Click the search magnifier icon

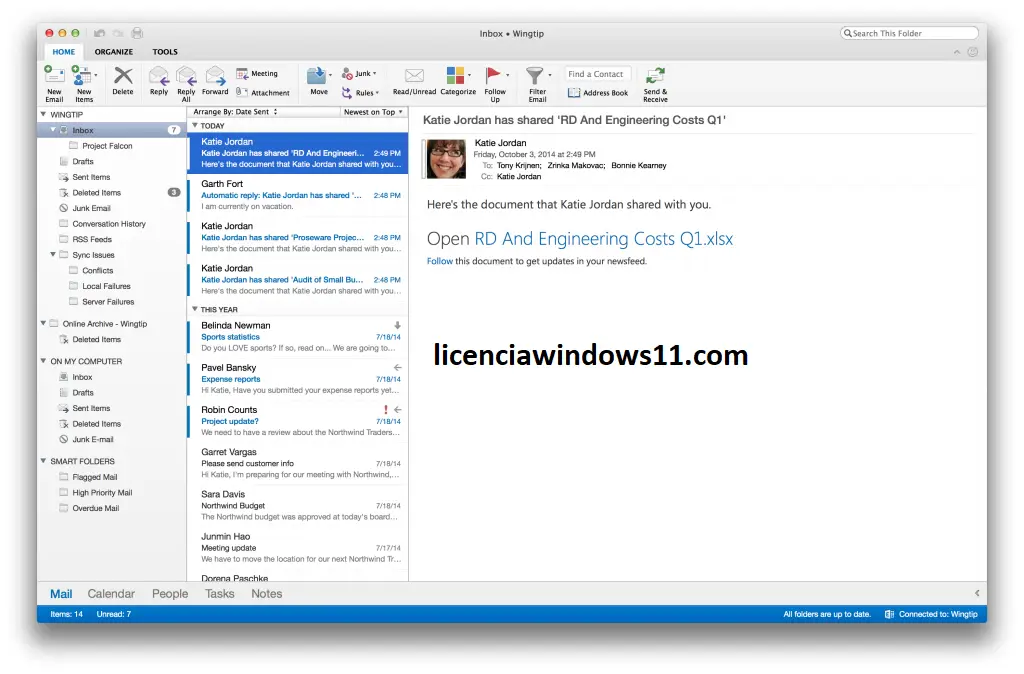(x=848, y=33)
